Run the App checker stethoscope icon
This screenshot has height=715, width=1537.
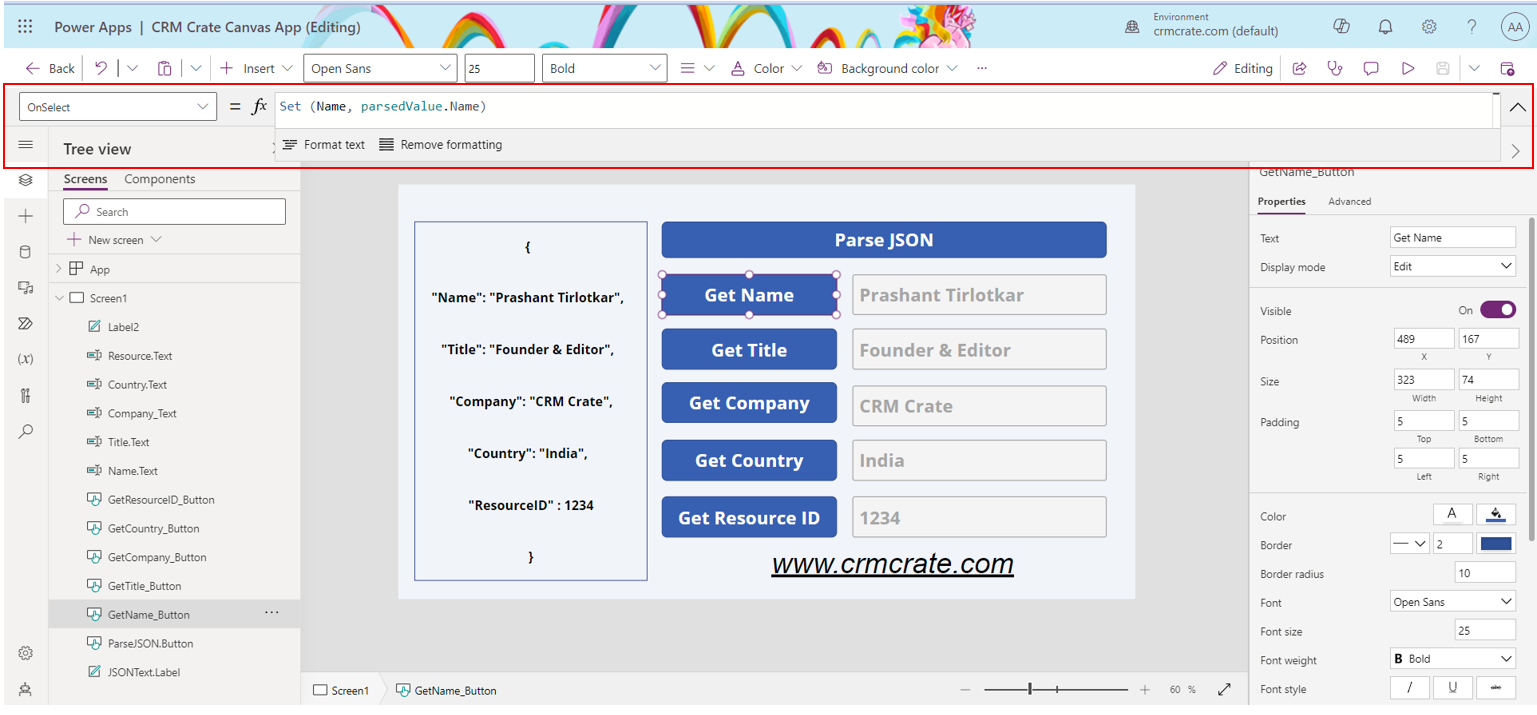[1335, 67]
